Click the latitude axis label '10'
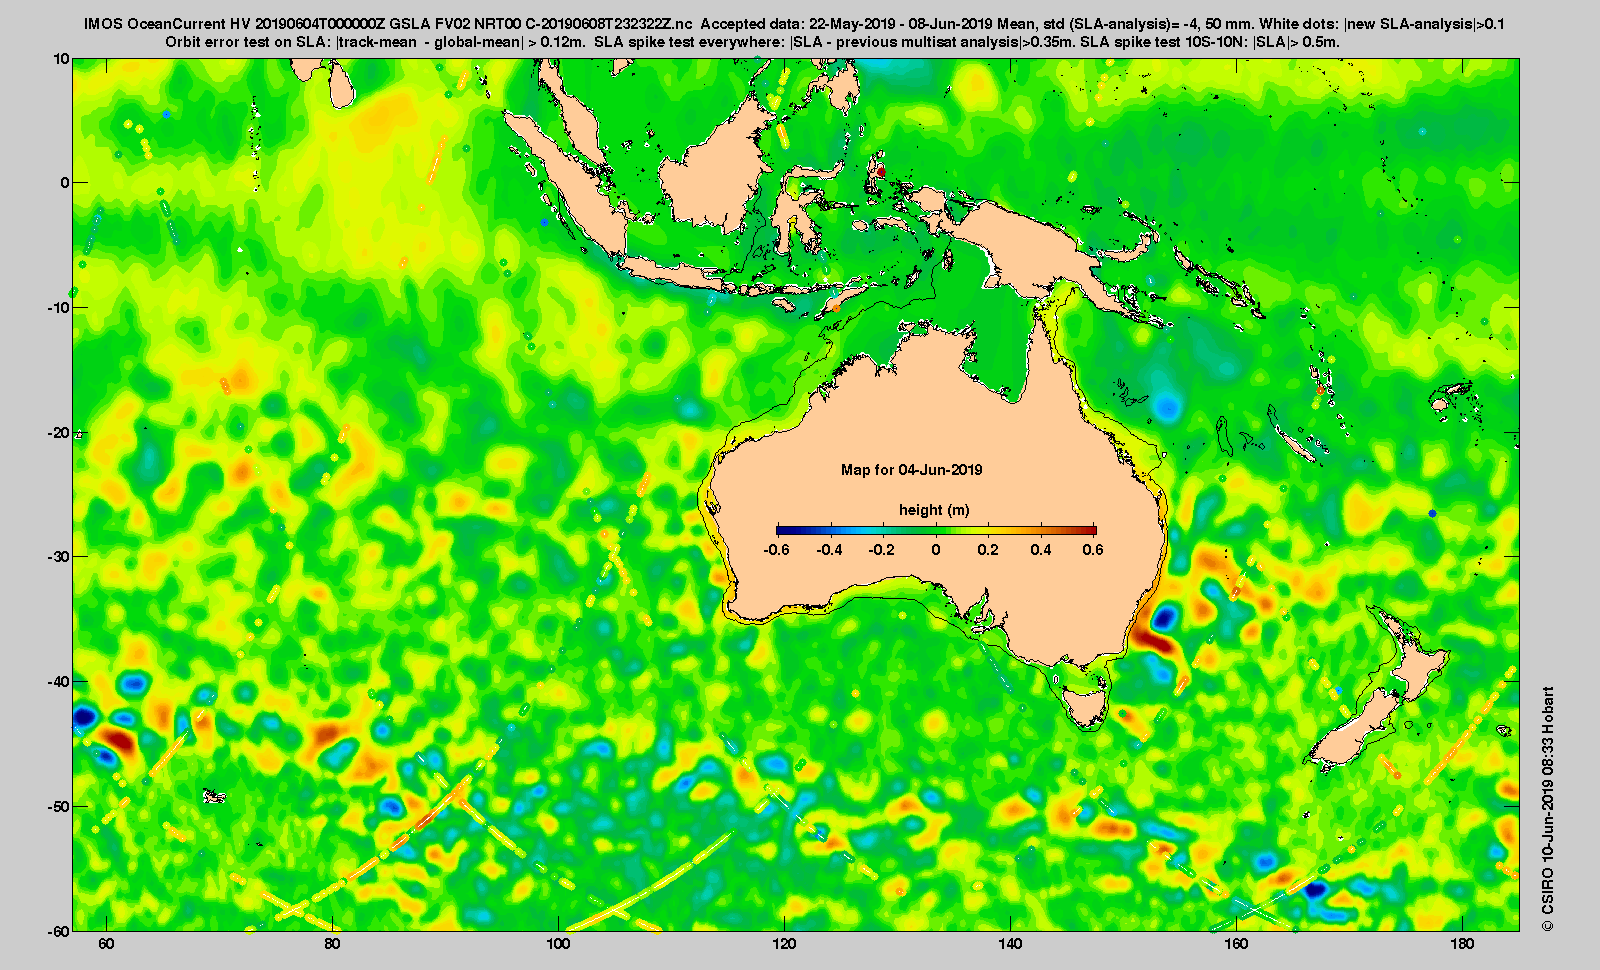This screenshot has width=1600, height=970. [62, 58]
